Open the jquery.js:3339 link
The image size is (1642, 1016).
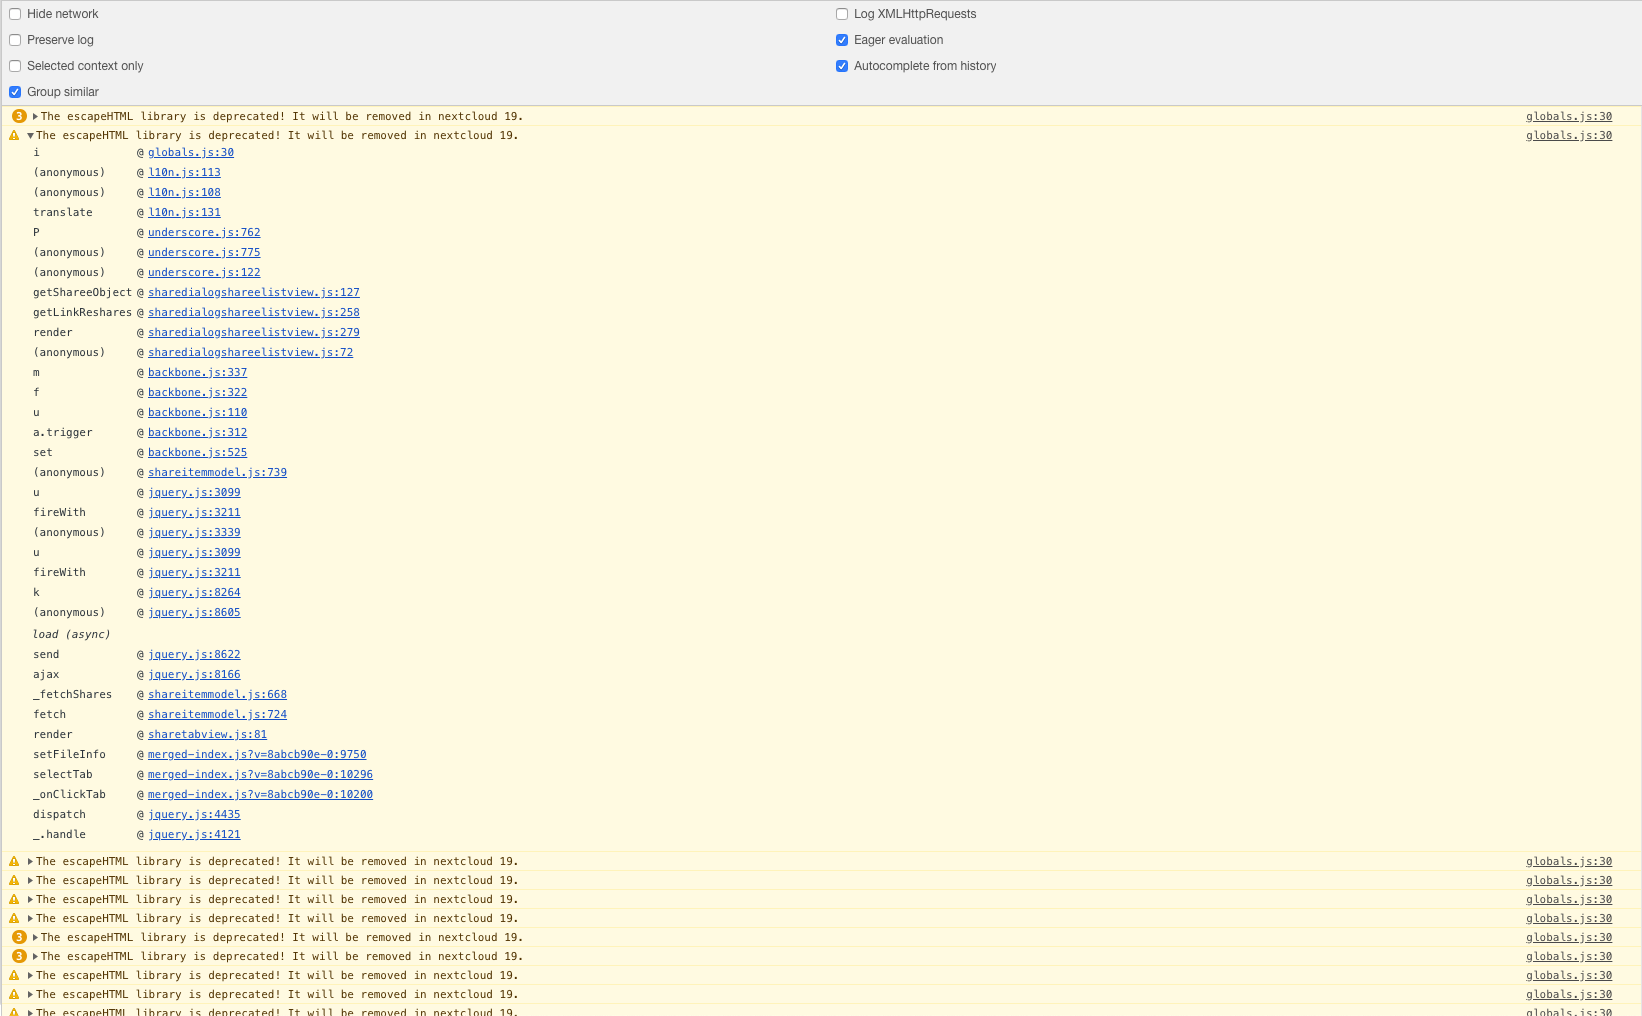pos(194,532)
